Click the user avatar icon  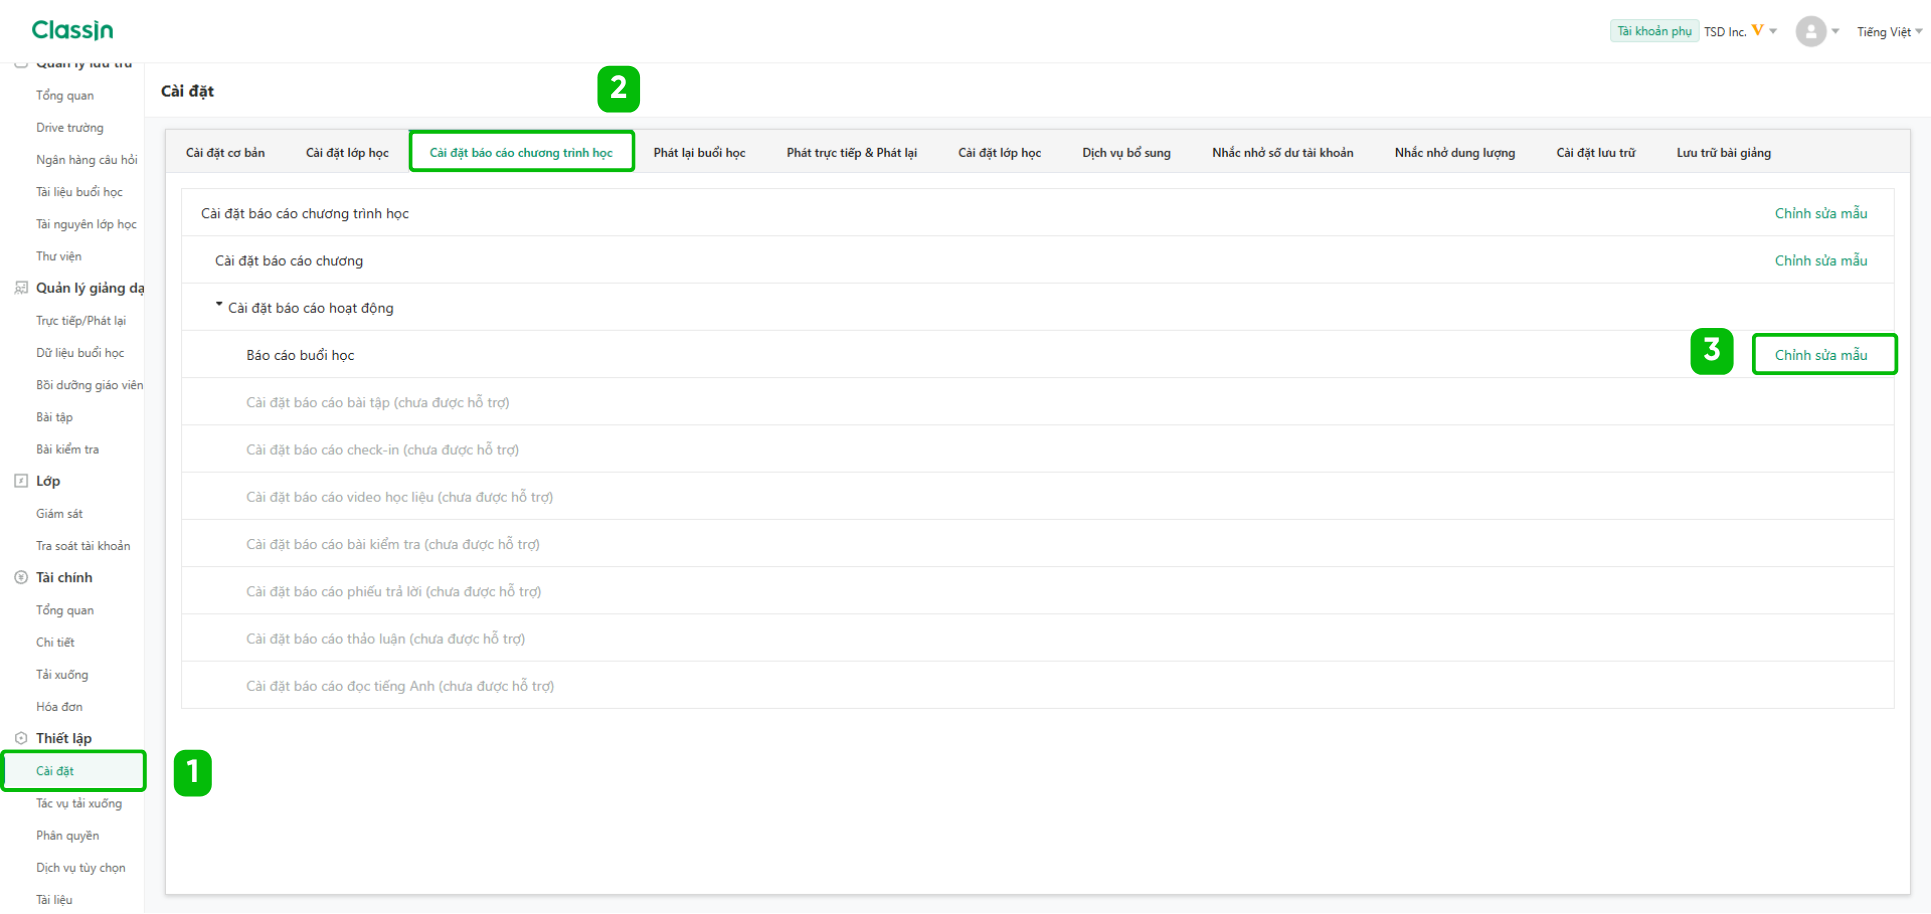[1811, 31]
